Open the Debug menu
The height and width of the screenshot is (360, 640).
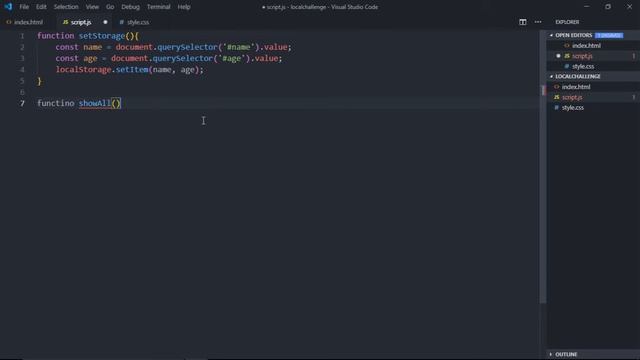130,7
